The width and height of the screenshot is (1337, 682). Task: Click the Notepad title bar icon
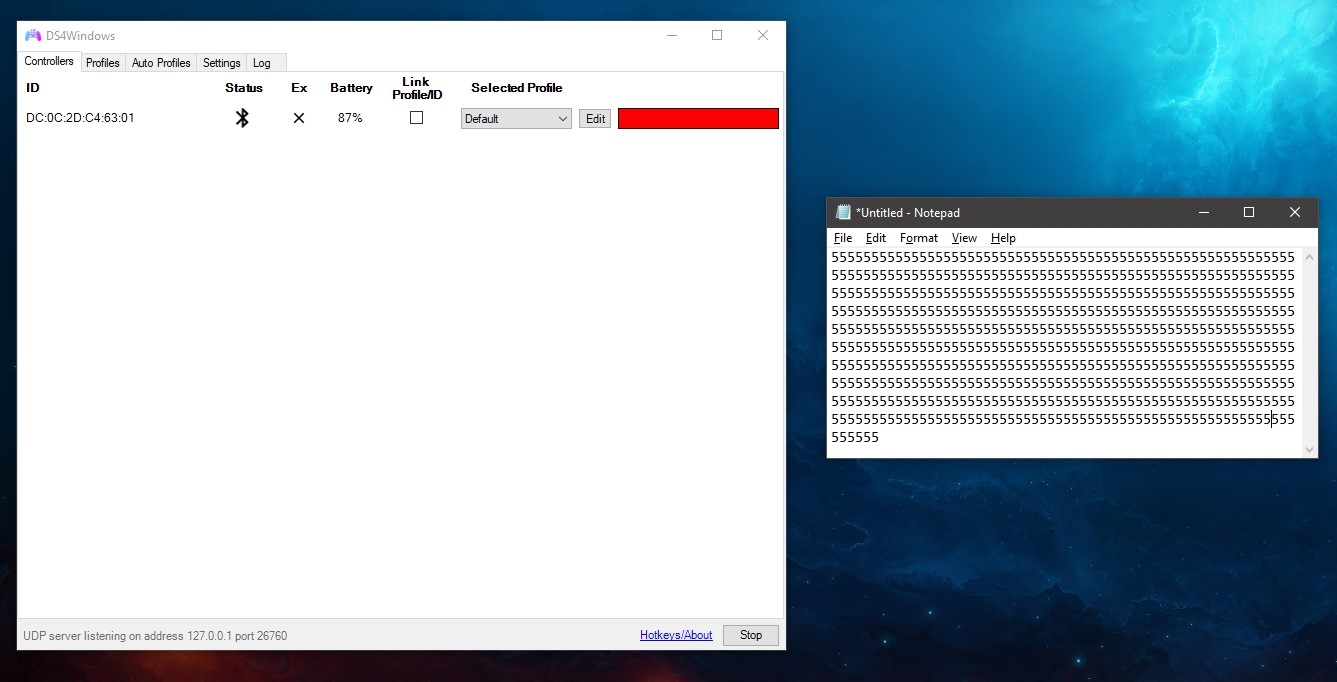coord(844,212)
